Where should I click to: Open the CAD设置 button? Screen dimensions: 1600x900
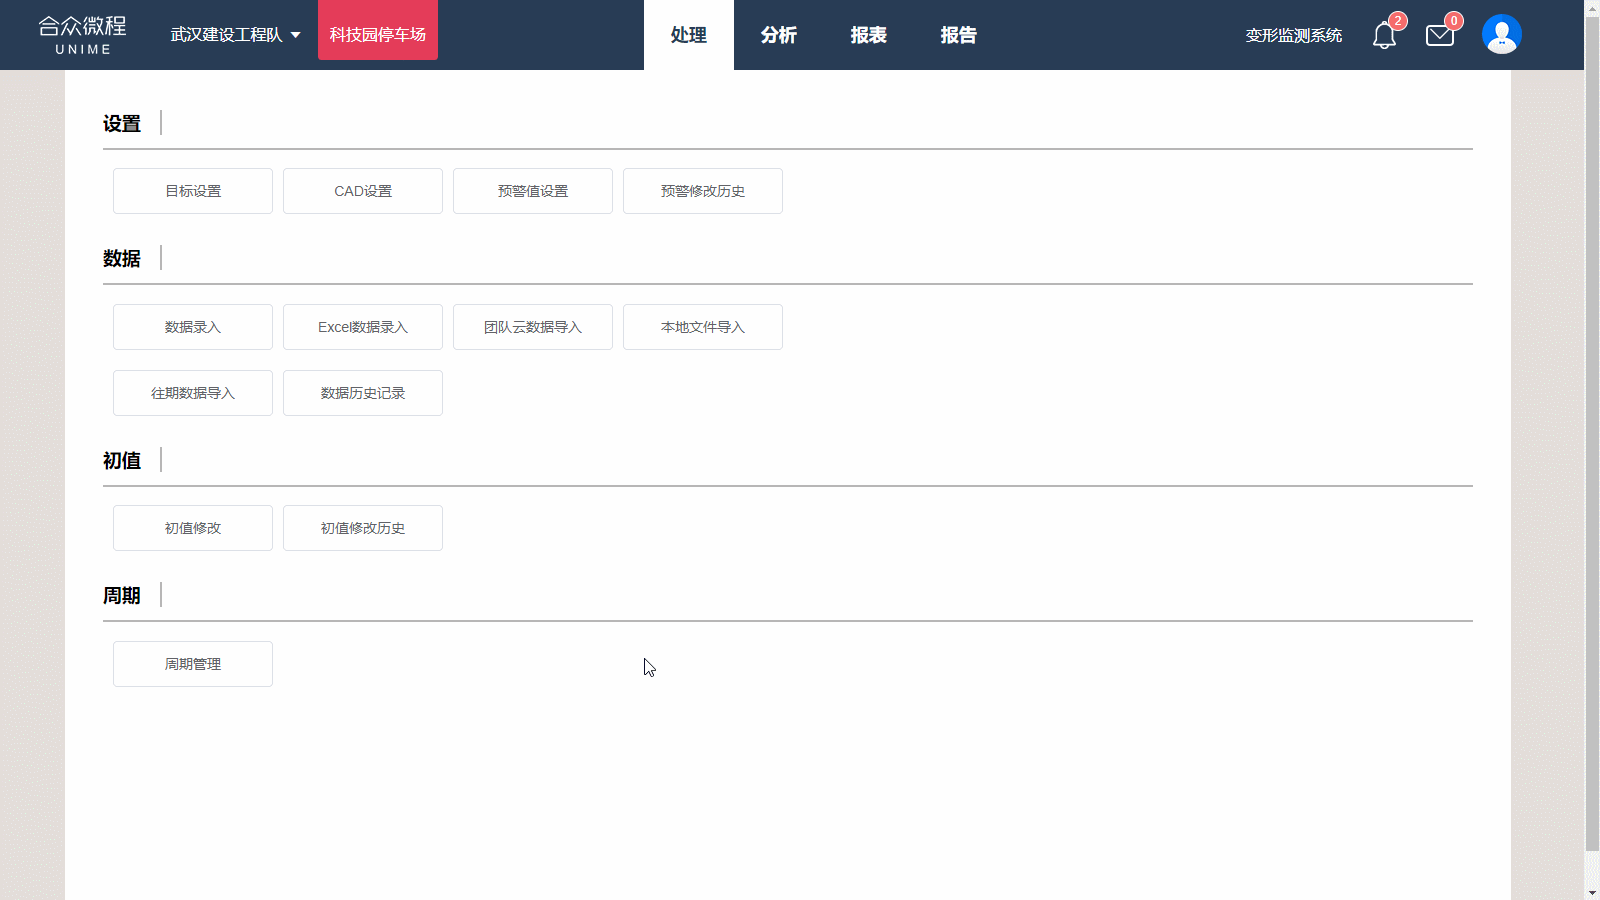363,191
